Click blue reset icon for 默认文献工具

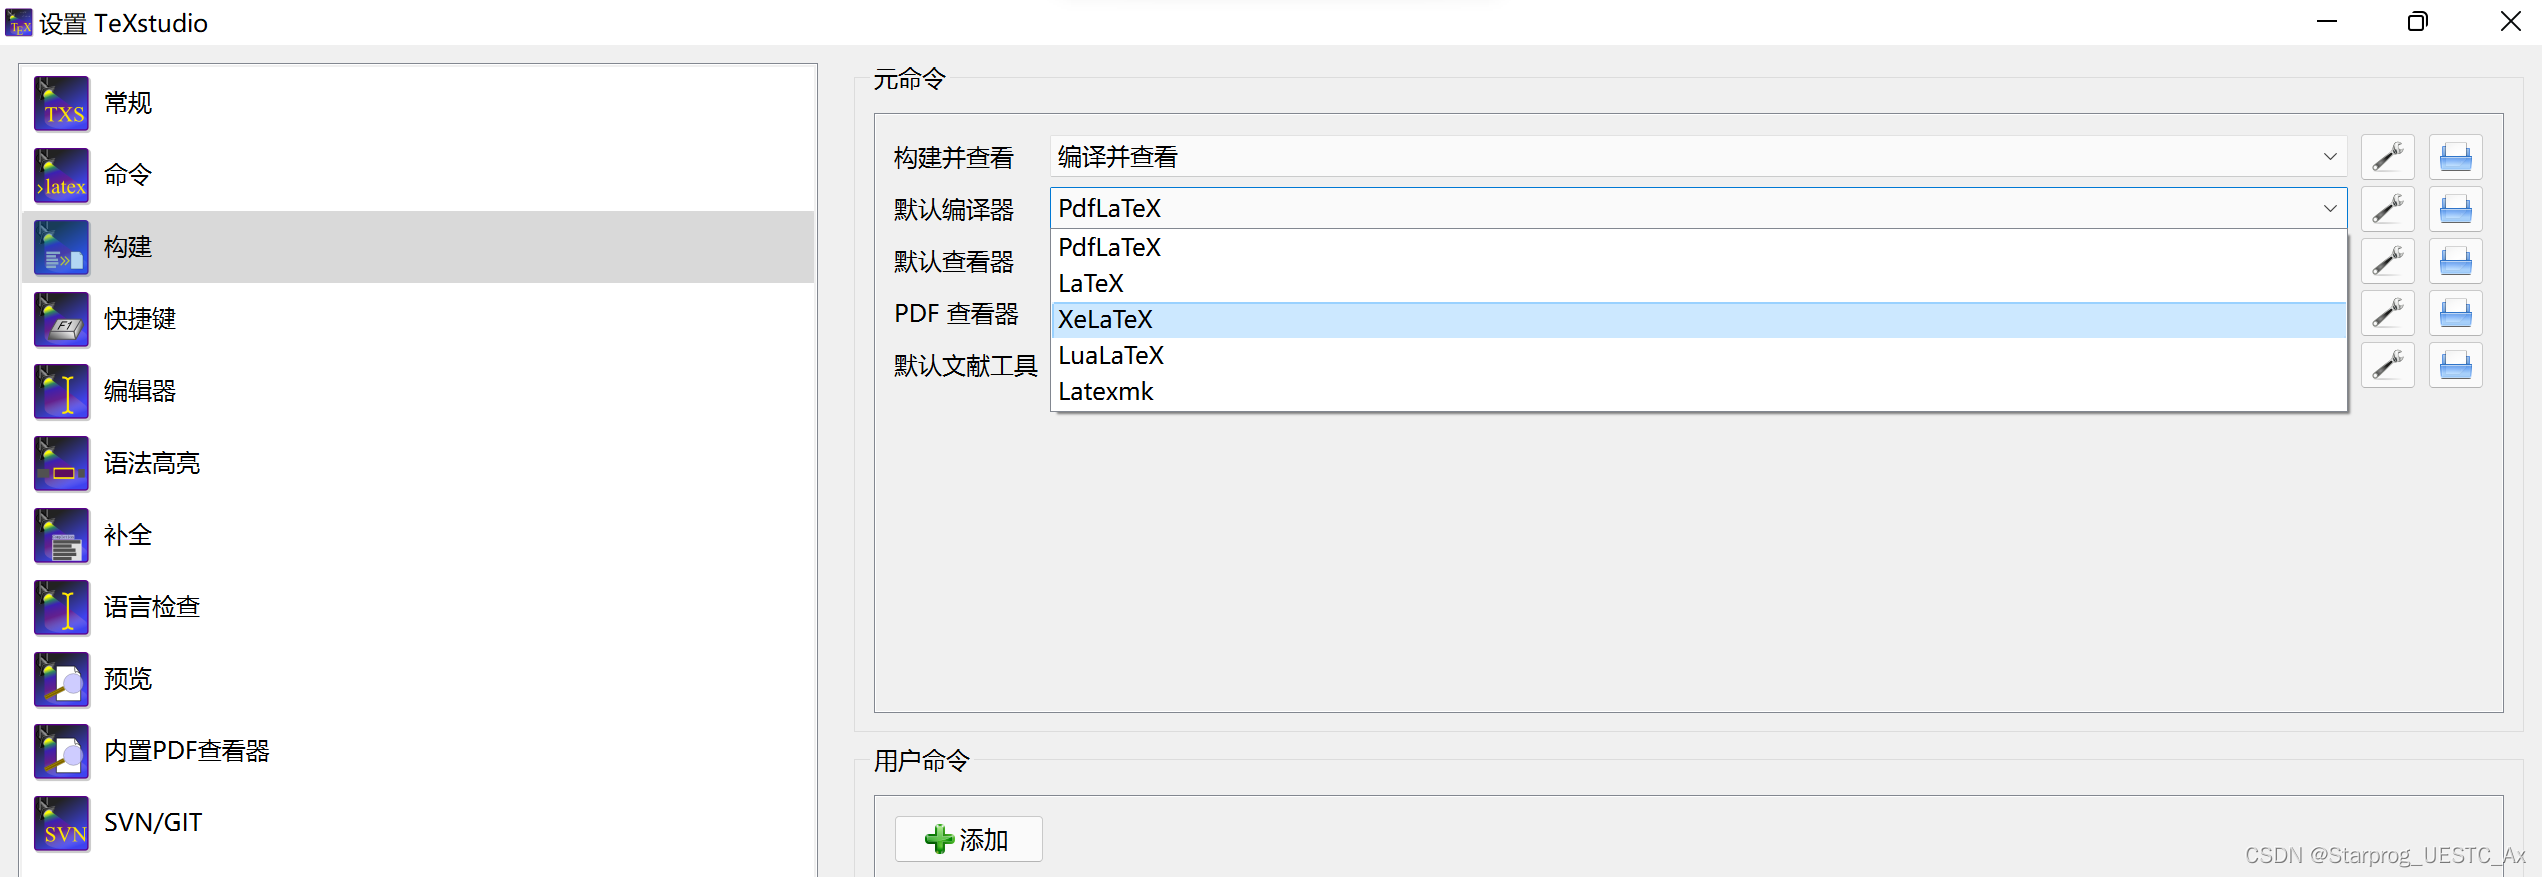[2456, 365]
